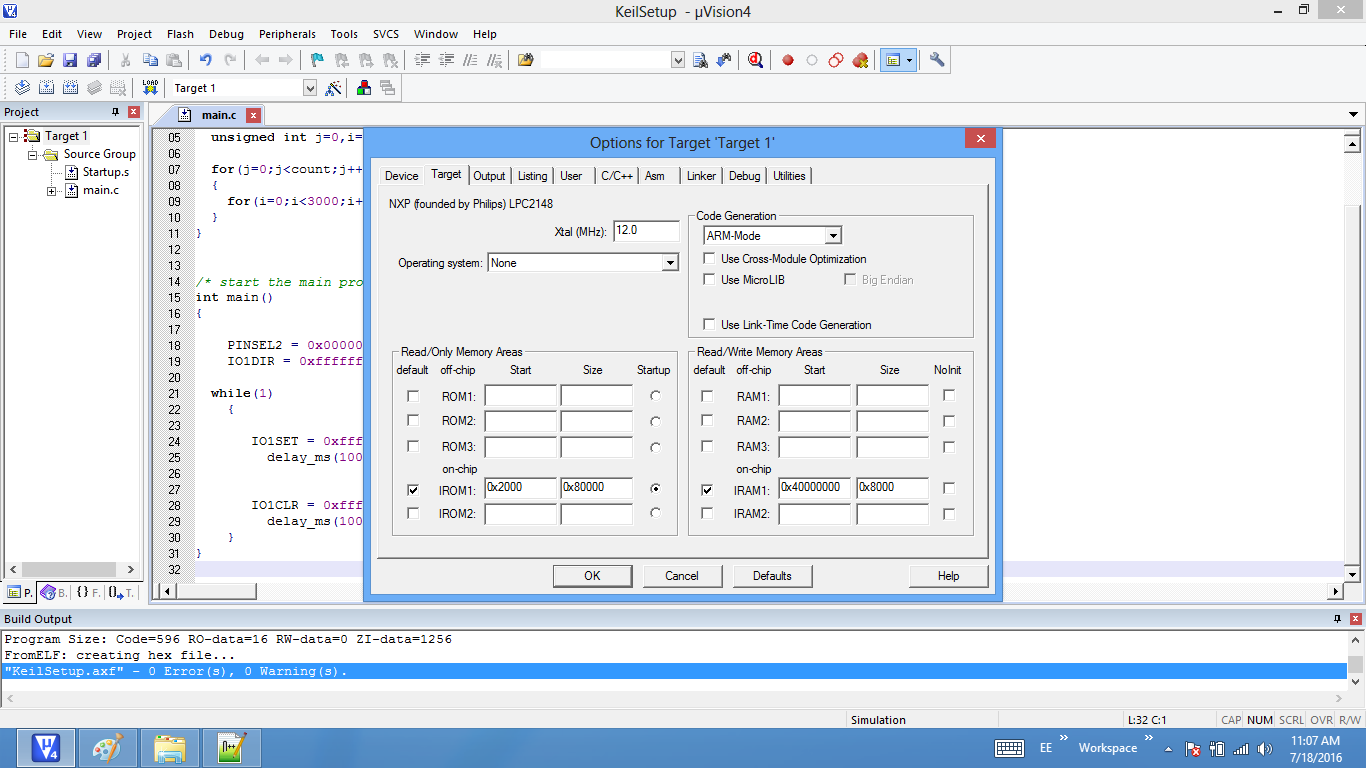This screenshot has width=1366, height=768.
Task: Click the Insert Breakpoint red dot icon
Action: [x=788, y=60]
